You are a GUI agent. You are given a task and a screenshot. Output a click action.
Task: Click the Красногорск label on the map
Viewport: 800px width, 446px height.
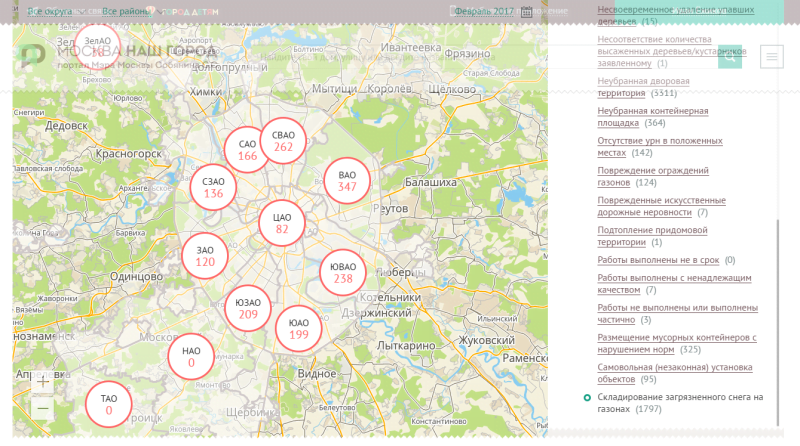tap(129, 153)
